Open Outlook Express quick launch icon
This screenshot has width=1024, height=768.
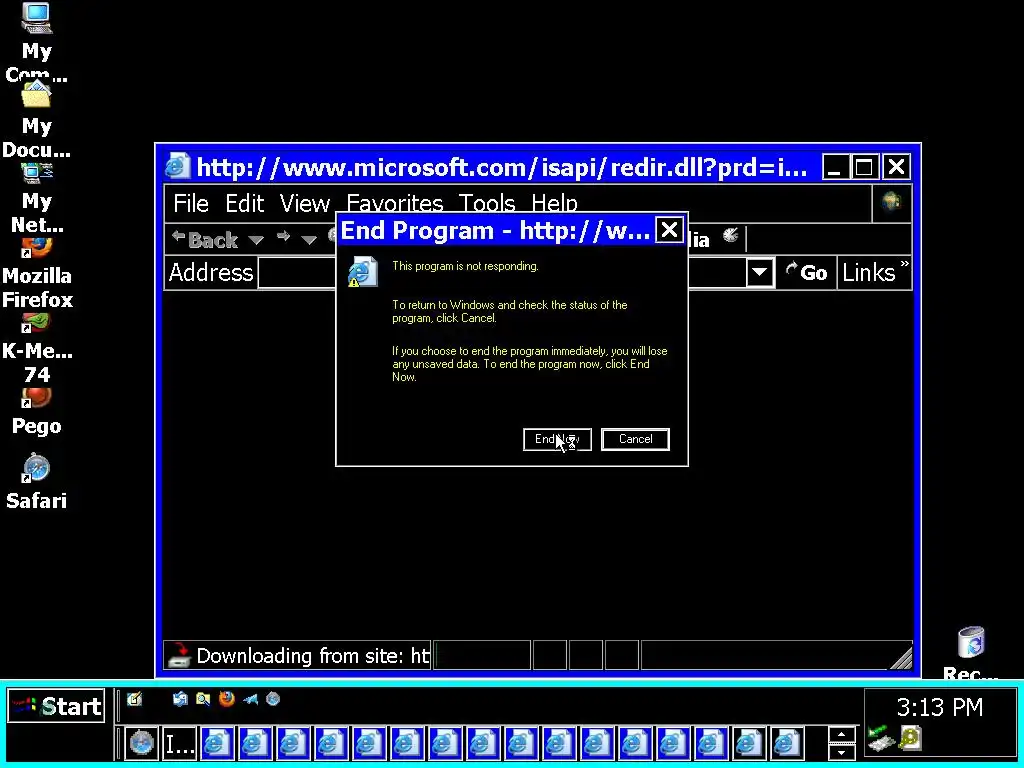tap(180, 699)
